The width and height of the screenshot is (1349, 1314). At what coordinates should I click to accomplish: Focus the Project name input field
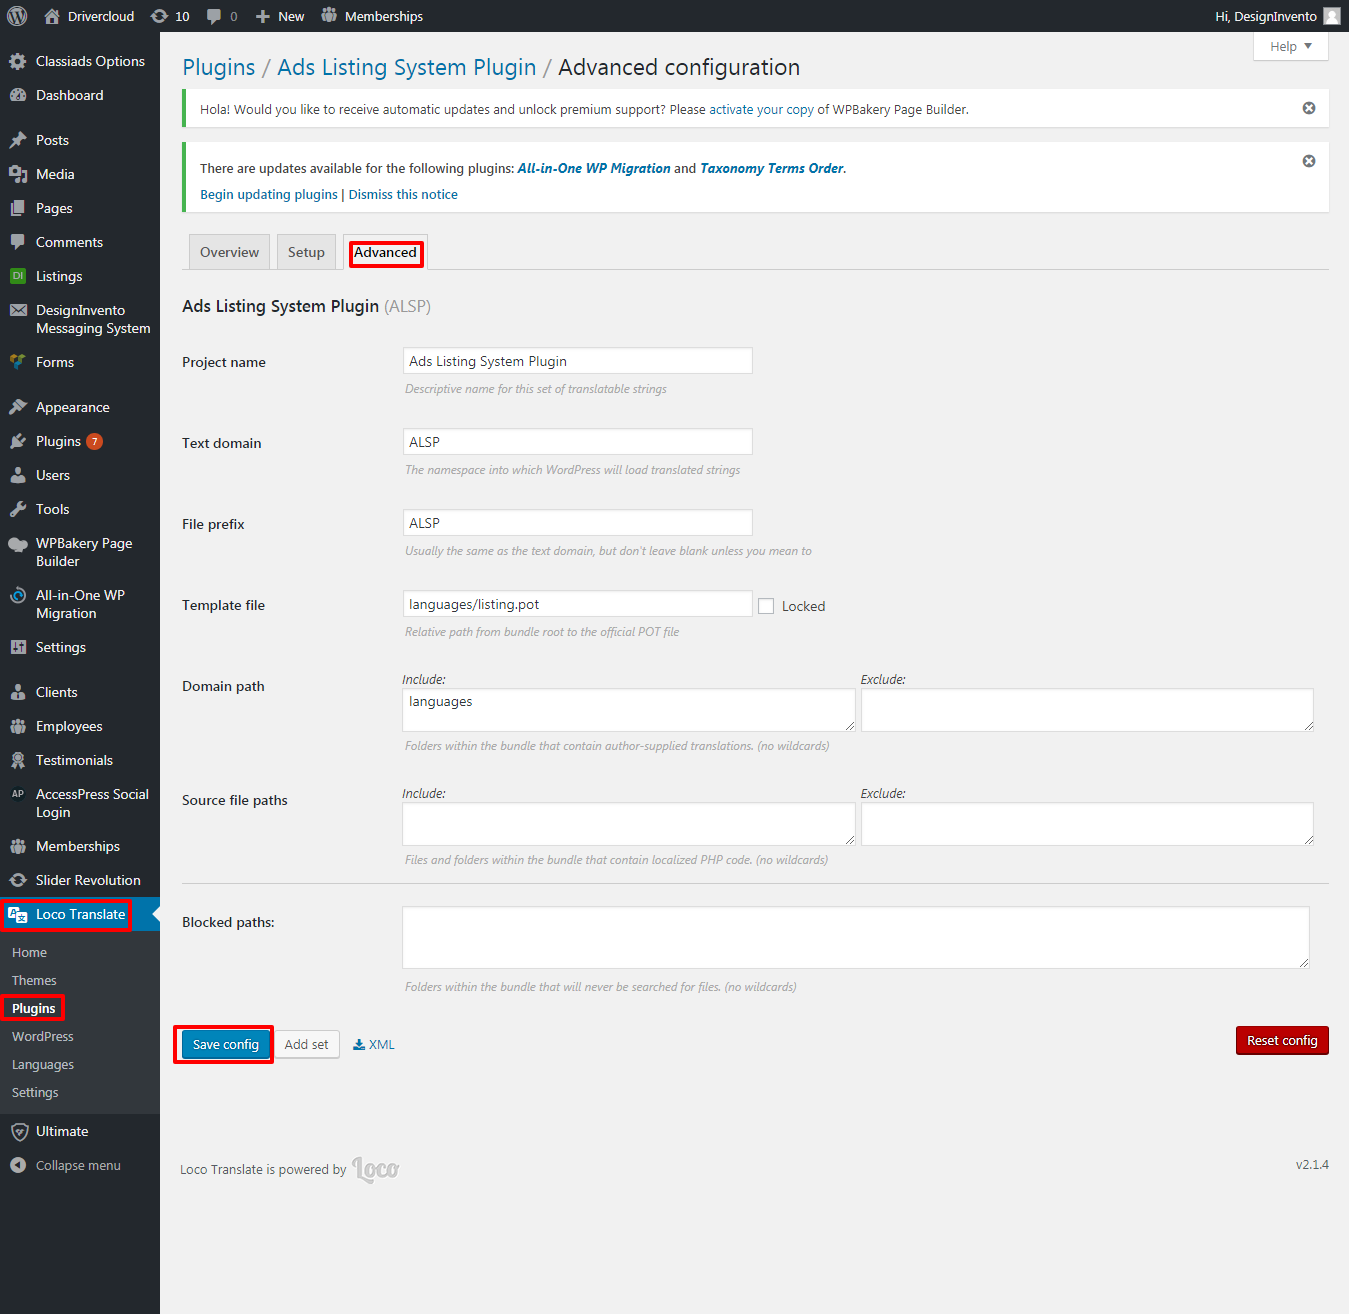pyautogui.click(x=577, y=361)
